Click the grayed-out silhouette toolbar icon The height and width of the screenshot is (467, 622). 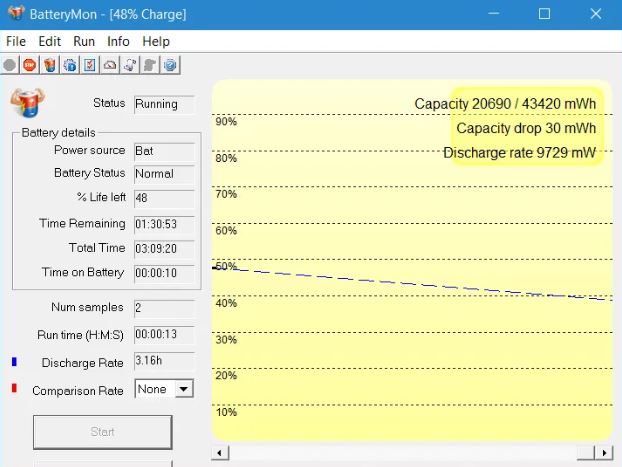click(150, 65)
